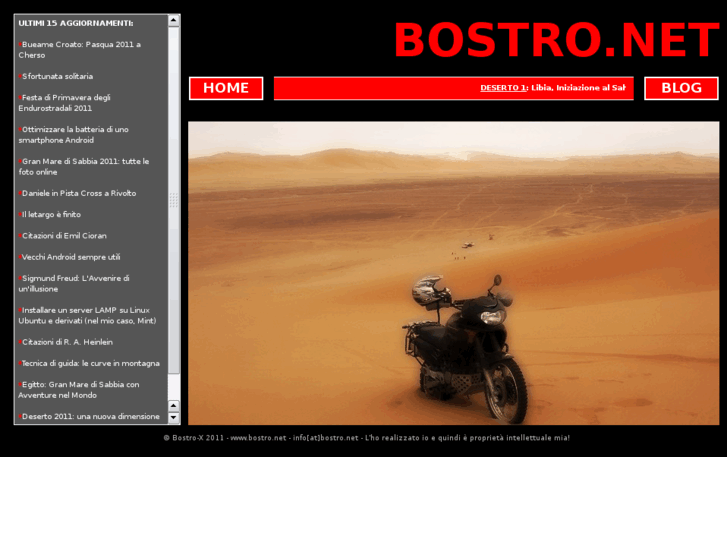
Task: Click the BOSTRO.NET site title
Action: (x=555, y=42)
